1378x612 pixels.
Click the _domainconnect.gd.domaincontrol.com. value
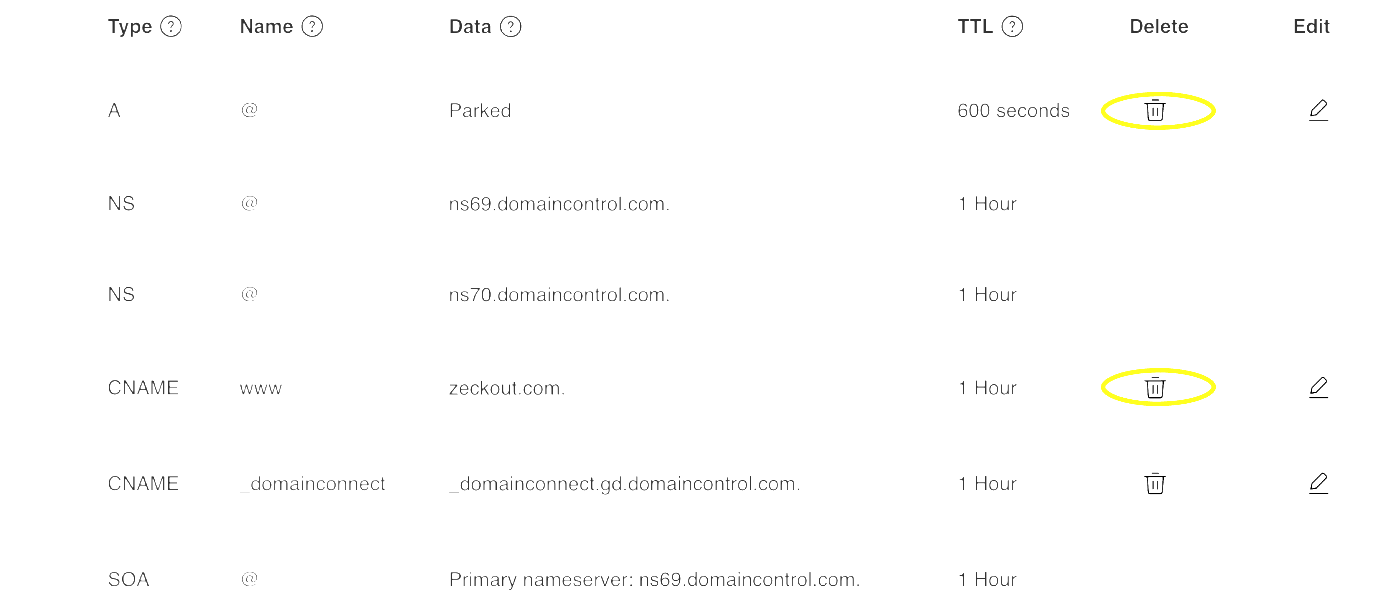tap(624, 484)
